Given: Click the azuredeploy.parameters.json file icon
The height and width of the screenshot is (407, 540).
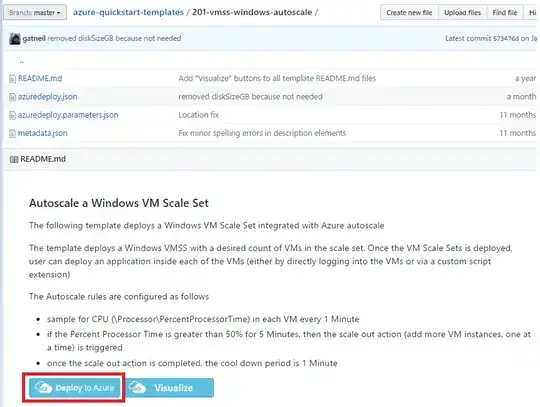Looking at the screenshot, I should 12,115.
